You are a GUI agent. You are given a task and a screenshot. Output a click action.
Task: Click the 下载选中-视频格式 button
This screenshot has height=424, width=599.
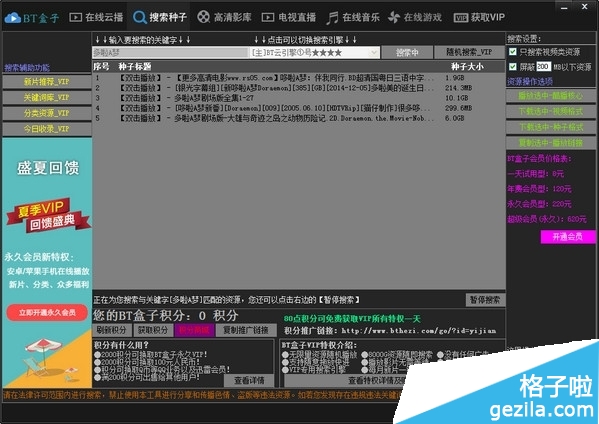550,111
